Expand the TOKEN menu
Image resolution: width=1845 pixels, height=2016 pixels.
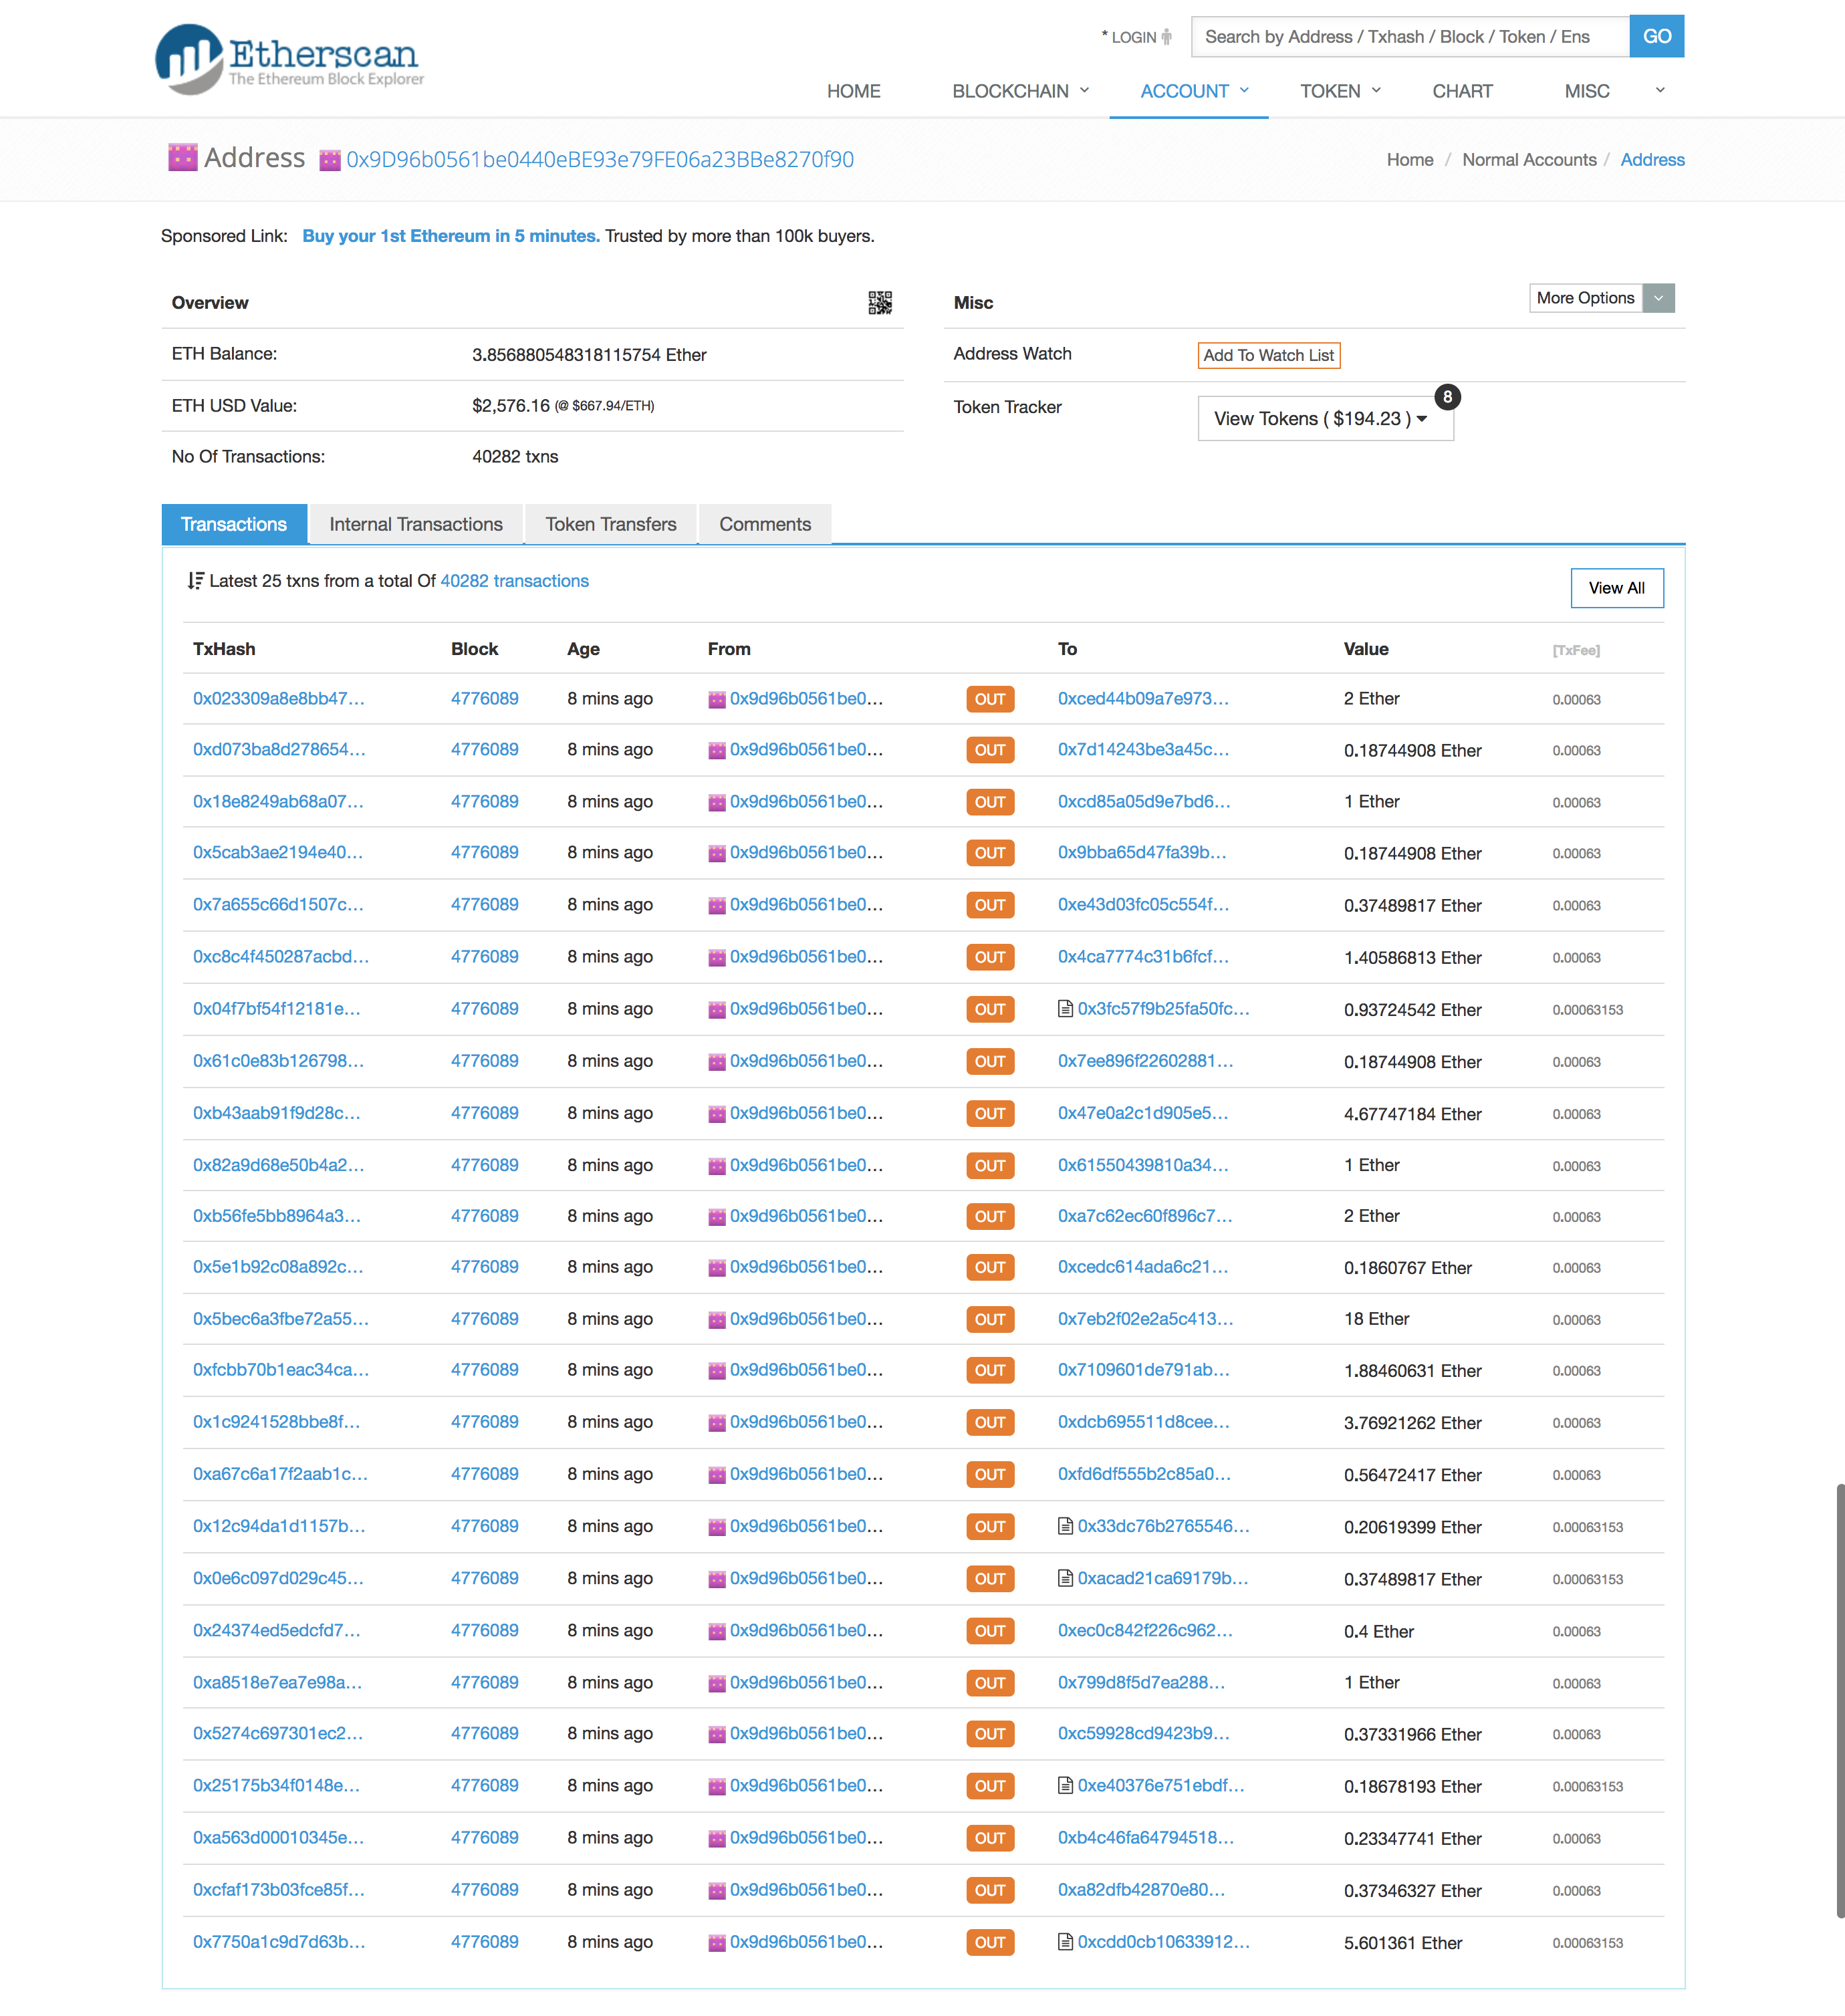pos(1340,91)
